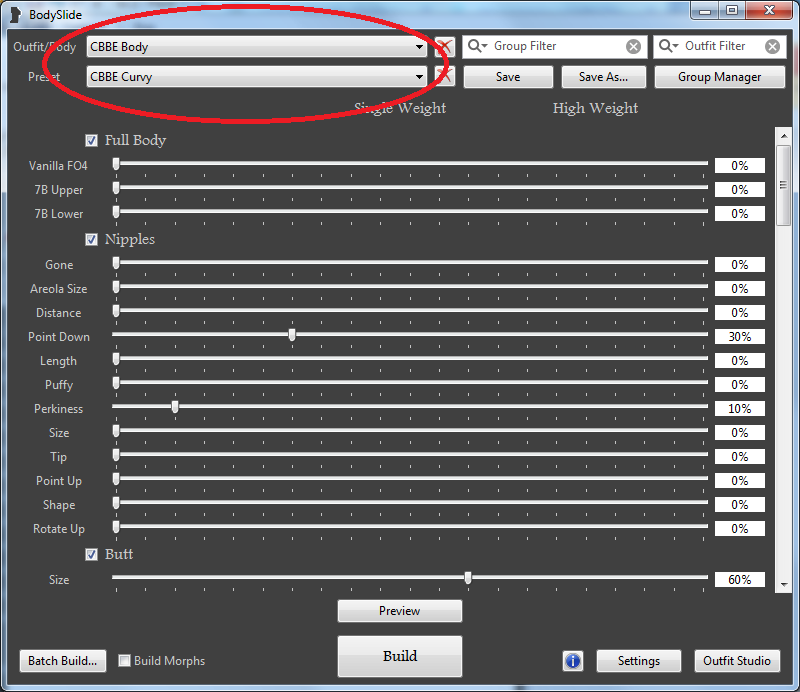Open Group Filter search magnifier options
This screenshot has width=800, height=692.
point(477,47)
